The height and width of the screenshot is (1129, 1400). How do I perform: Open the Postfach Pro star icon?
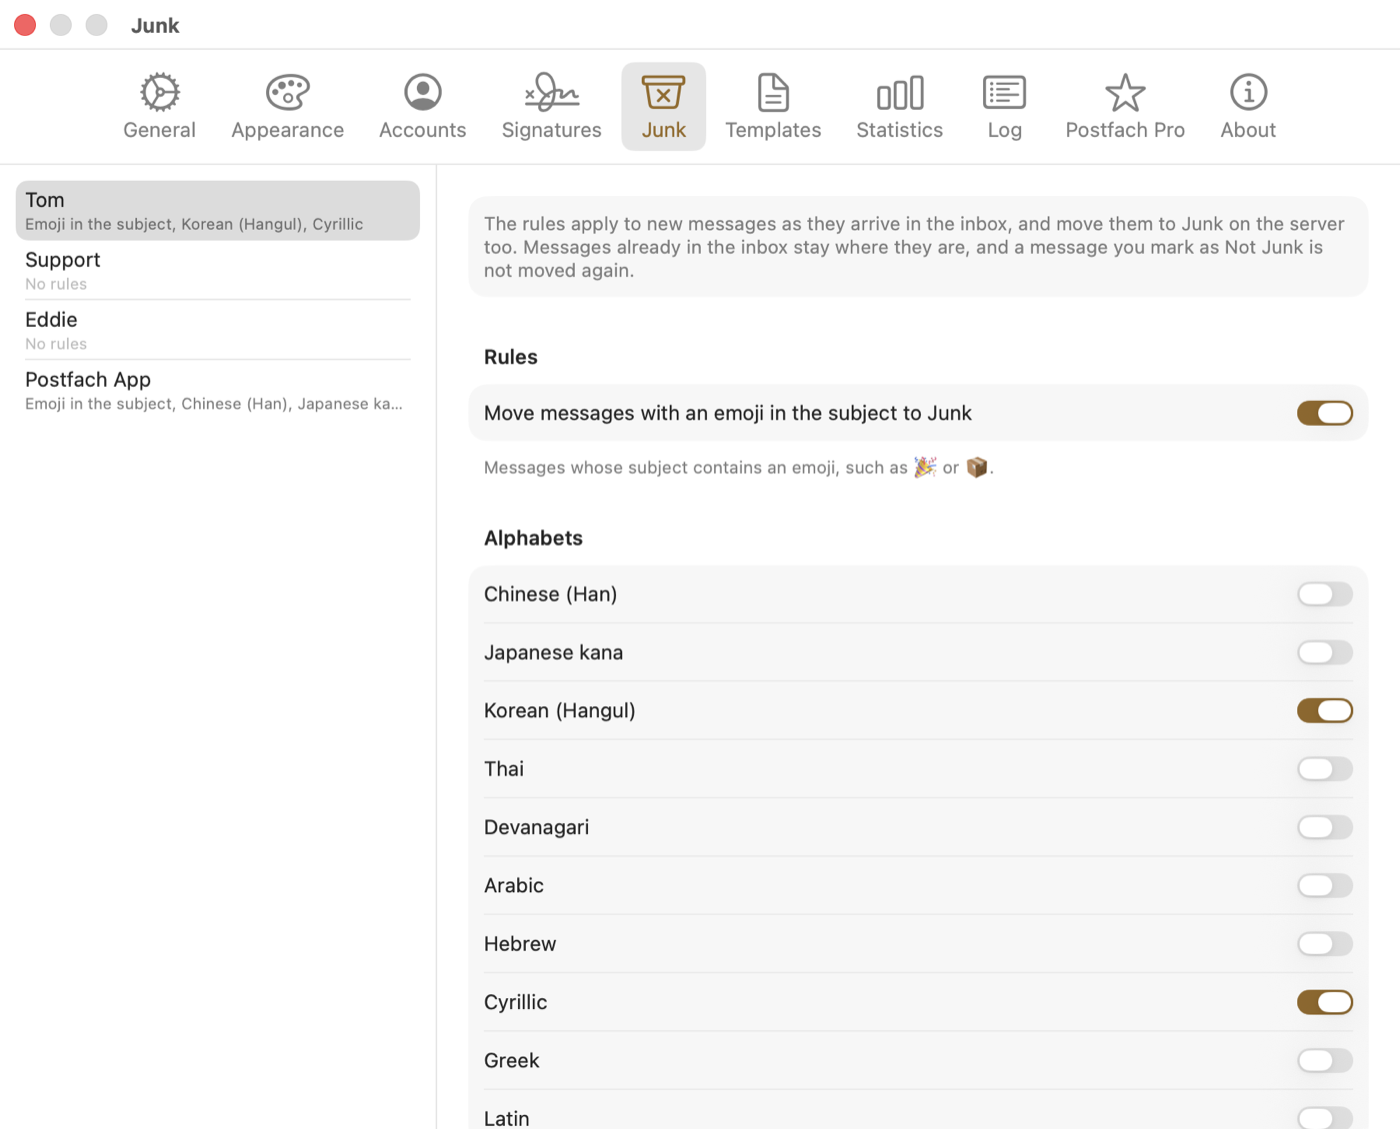(1125, 93)
